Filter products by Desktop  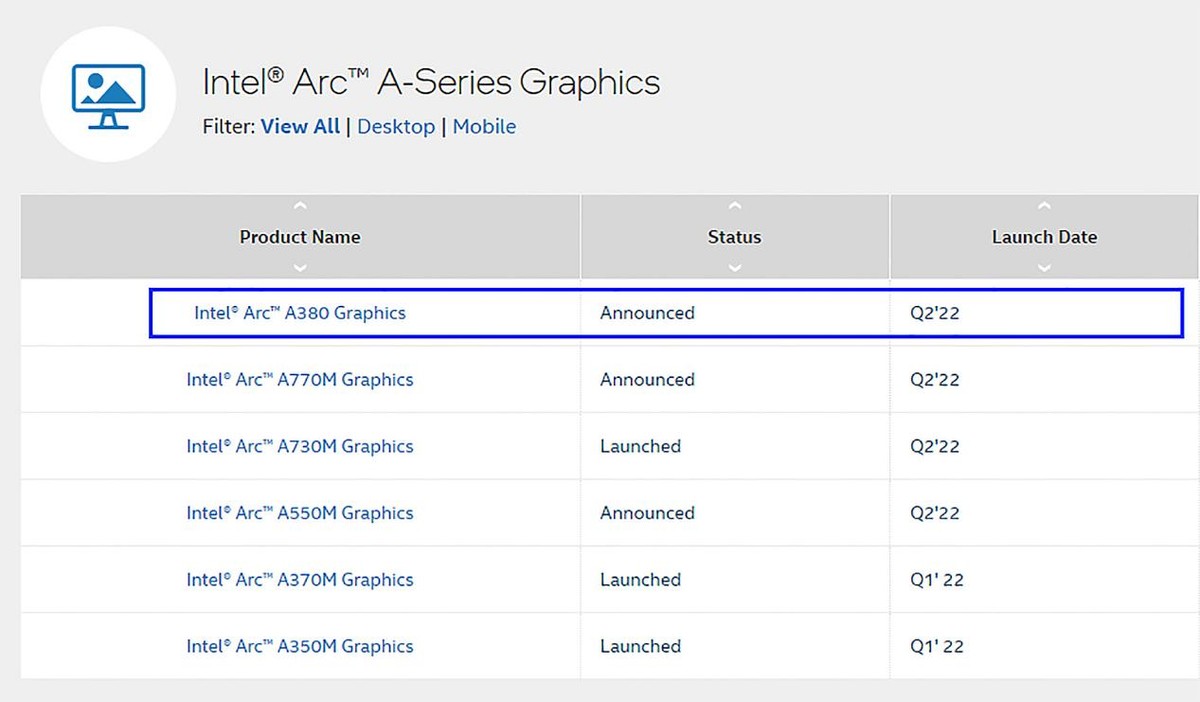point(396,127)
